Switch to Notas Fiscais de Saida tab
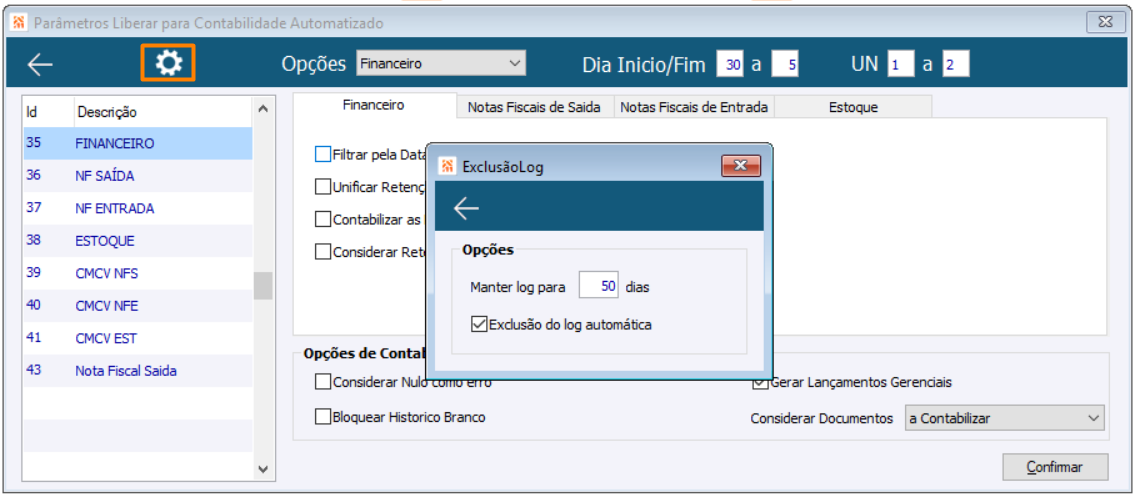 pos(534,107)
